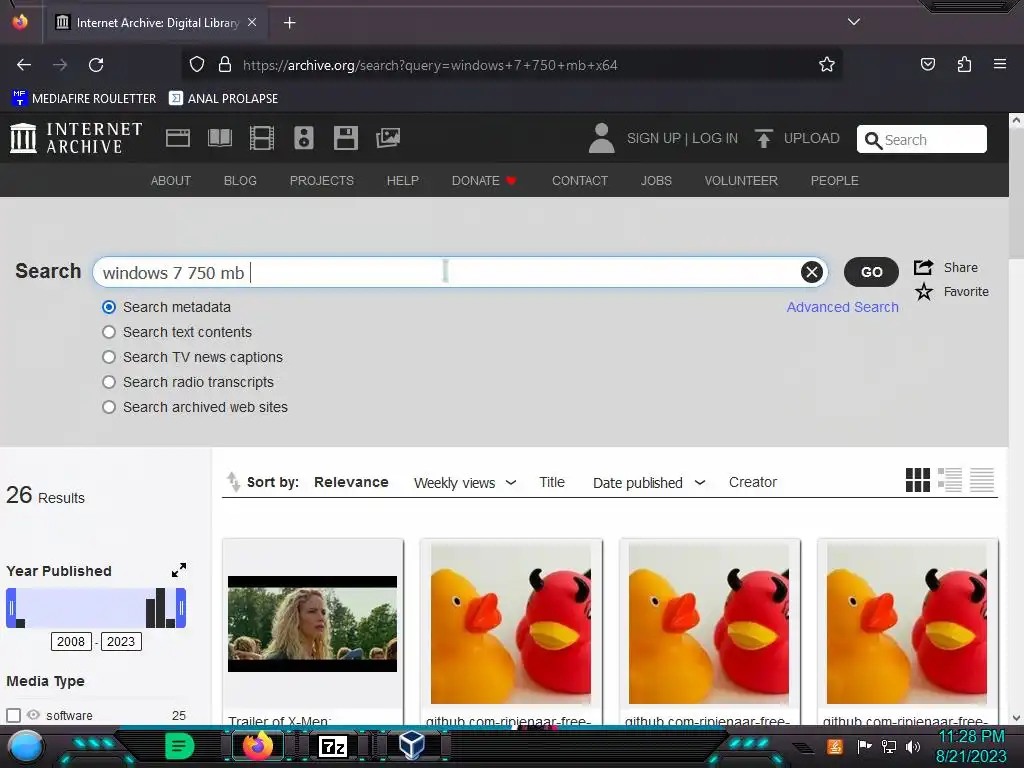Open 7-Zip from the taskbar

(x=332, y=746)
